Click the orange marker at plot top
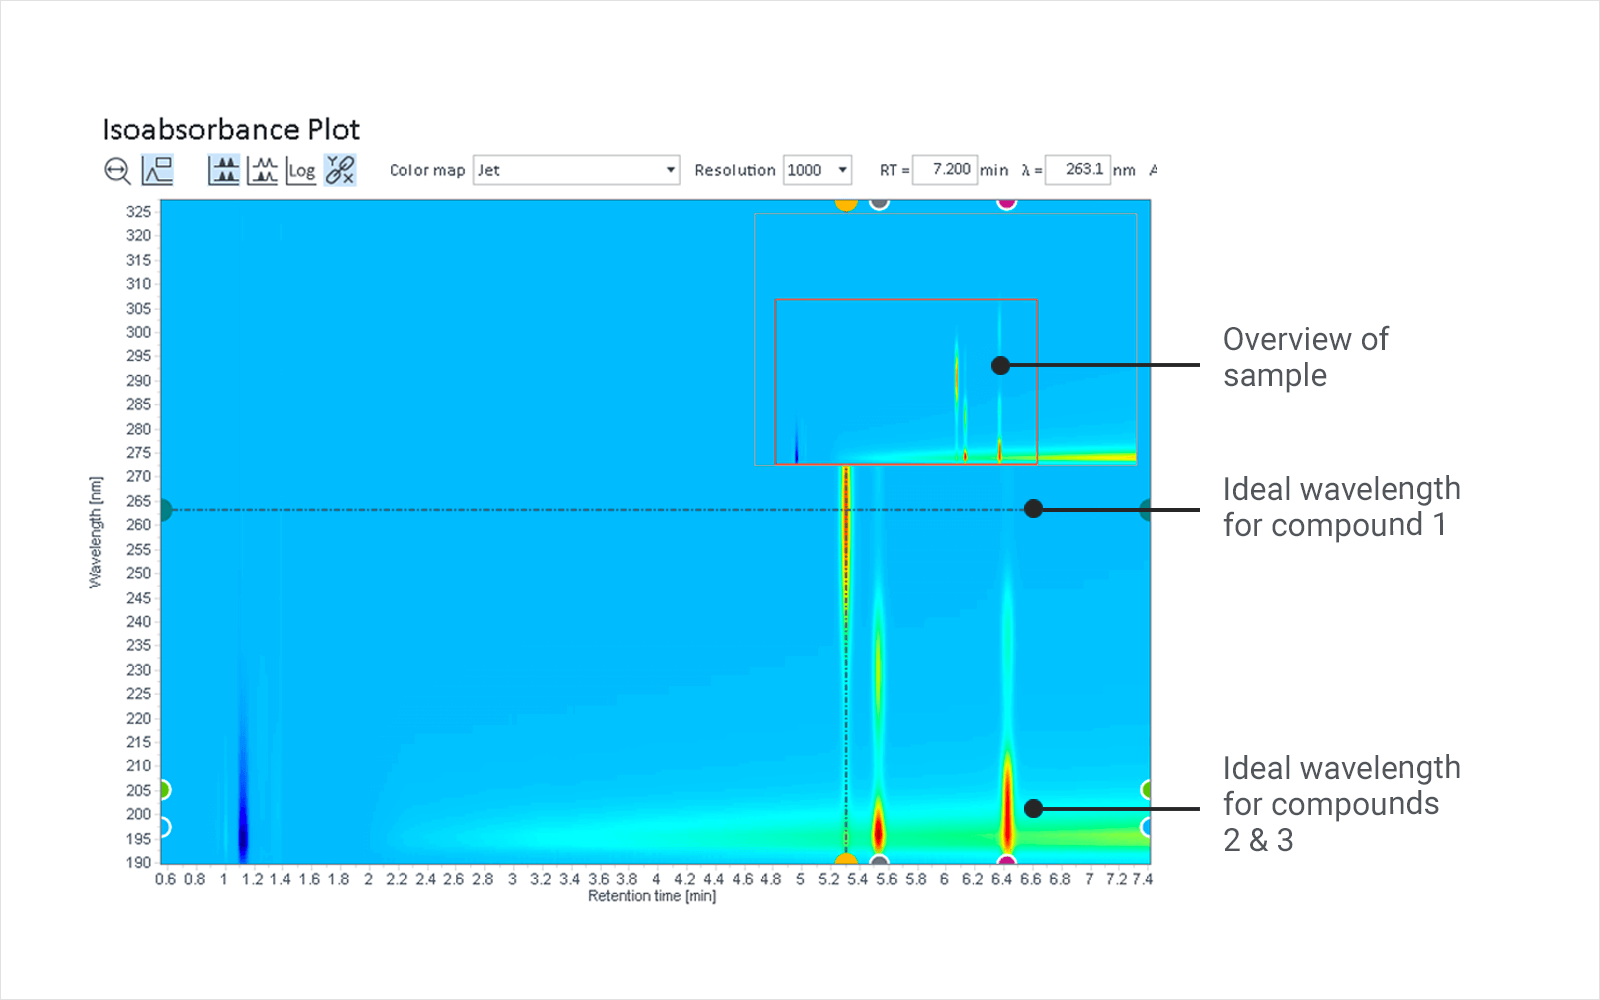Image resolution: width=1600 pixels, height=1000 pixels. point(846,203)
